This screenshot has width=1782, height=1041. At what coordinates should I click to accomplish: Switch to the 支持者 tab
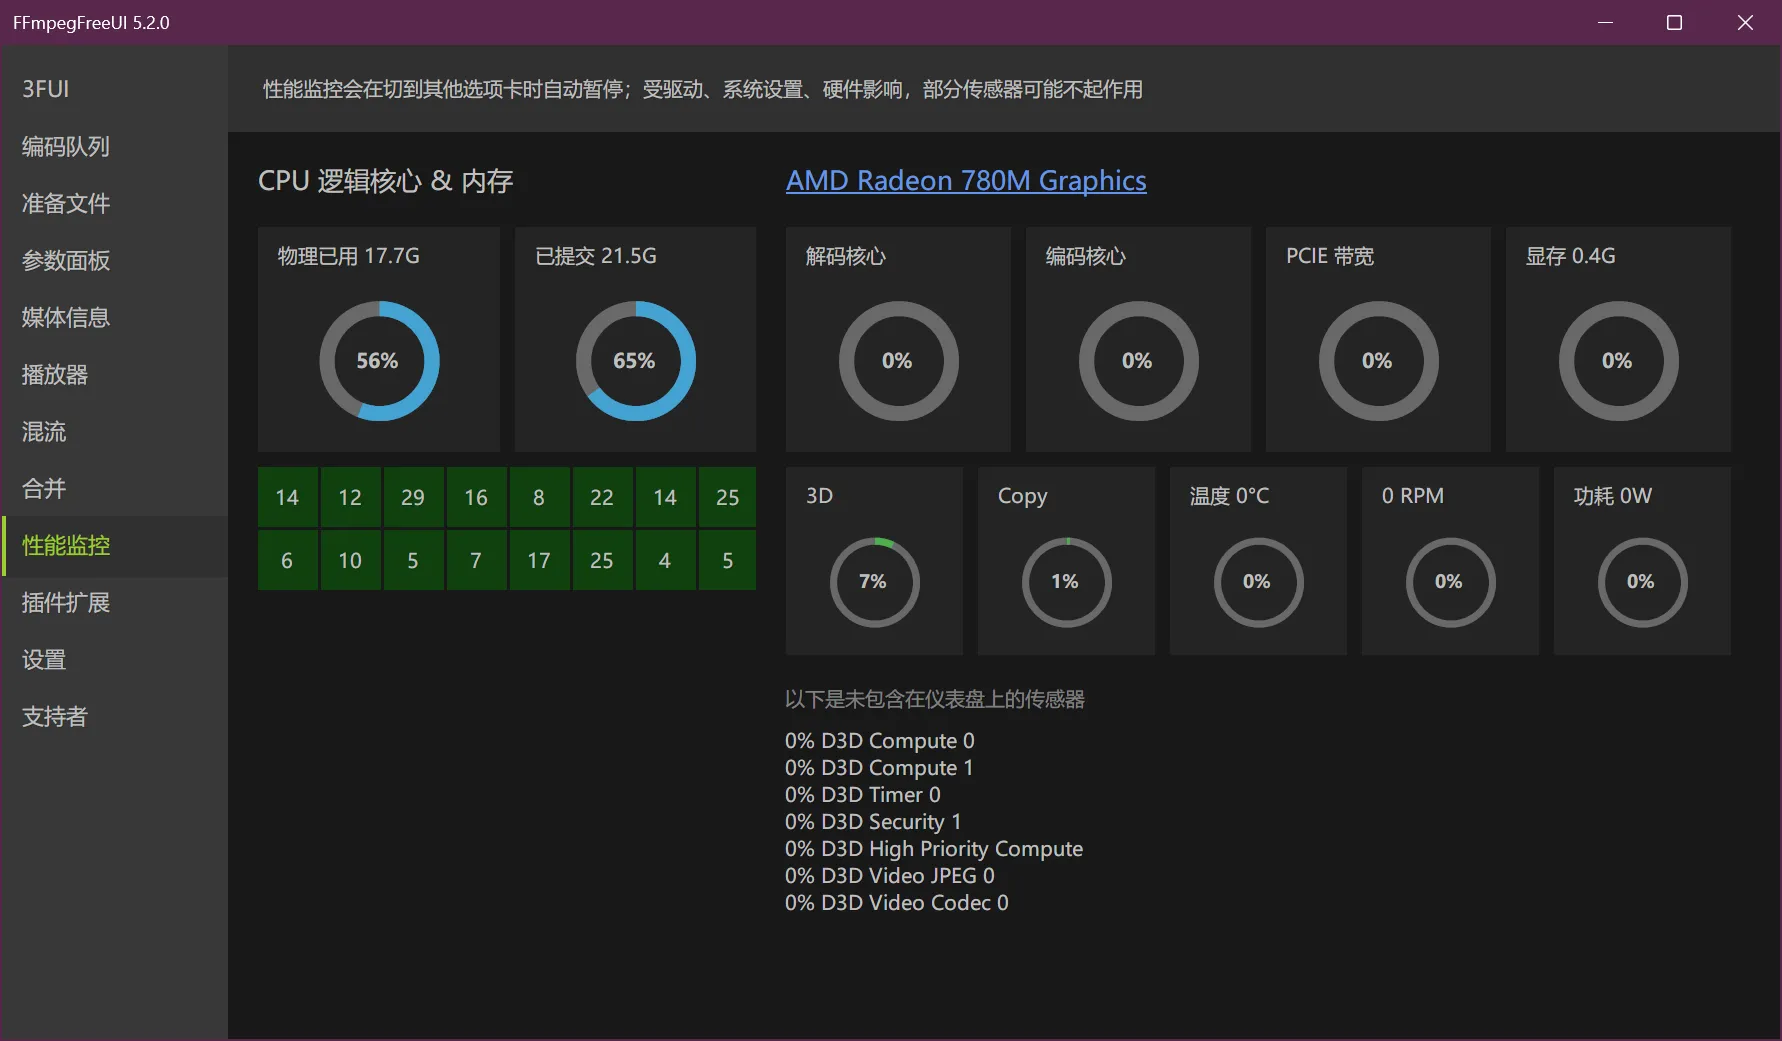(55, 717)
